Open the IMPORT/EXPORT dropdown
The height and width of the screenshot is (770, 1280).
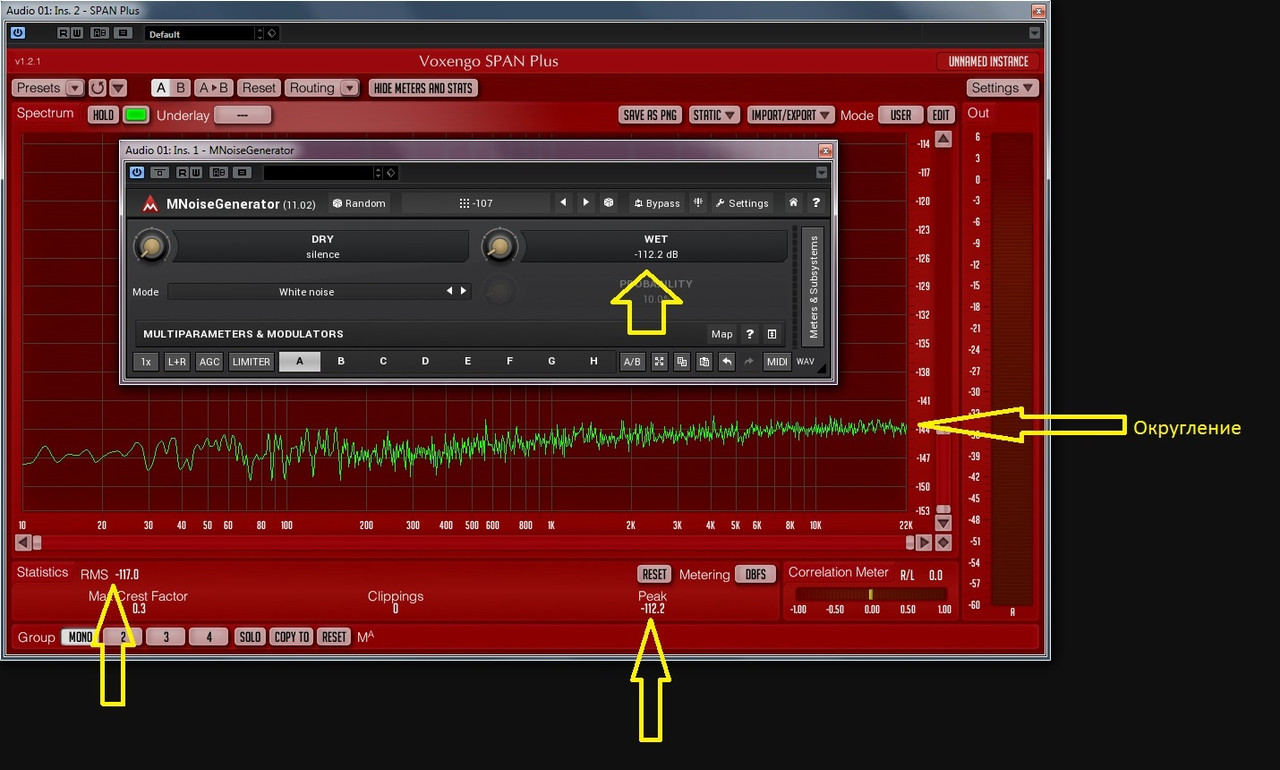[790, 115]
